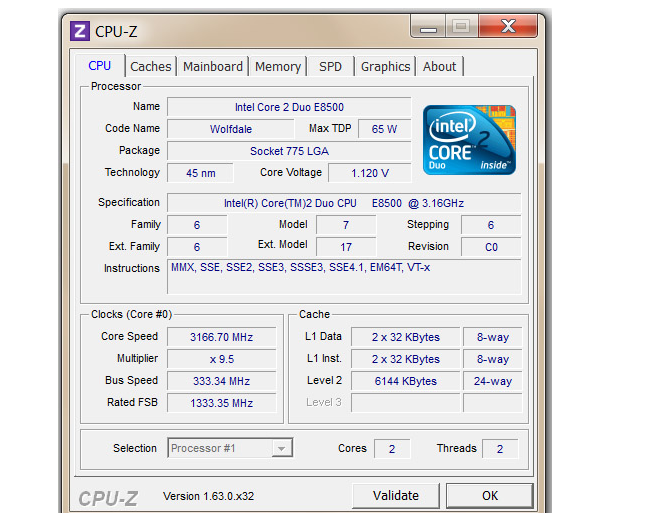This screenshot has width=665, height=513.
Task: Minimize the CPU-Z window
Action: (x=428, y=27)
